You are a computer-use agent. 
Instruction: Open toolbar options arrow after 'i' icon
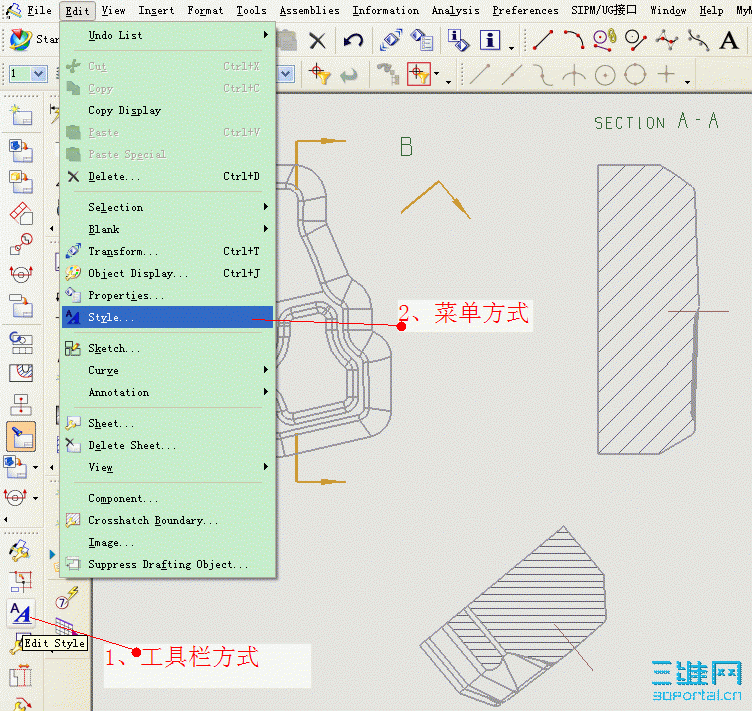511,48
